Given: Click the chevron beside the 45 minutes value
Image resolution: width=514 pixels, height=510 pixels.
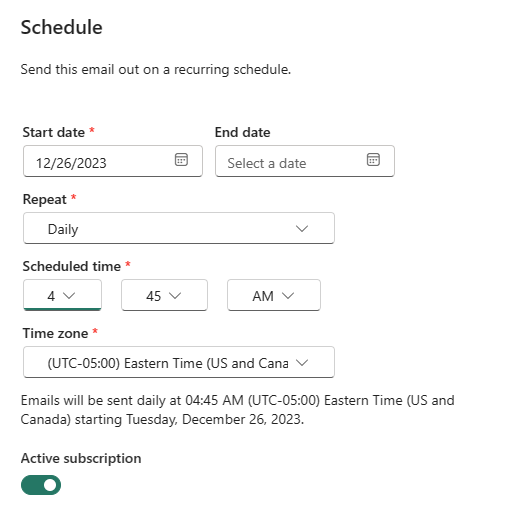Looking at the screenshot, I should tap(175, 295).
